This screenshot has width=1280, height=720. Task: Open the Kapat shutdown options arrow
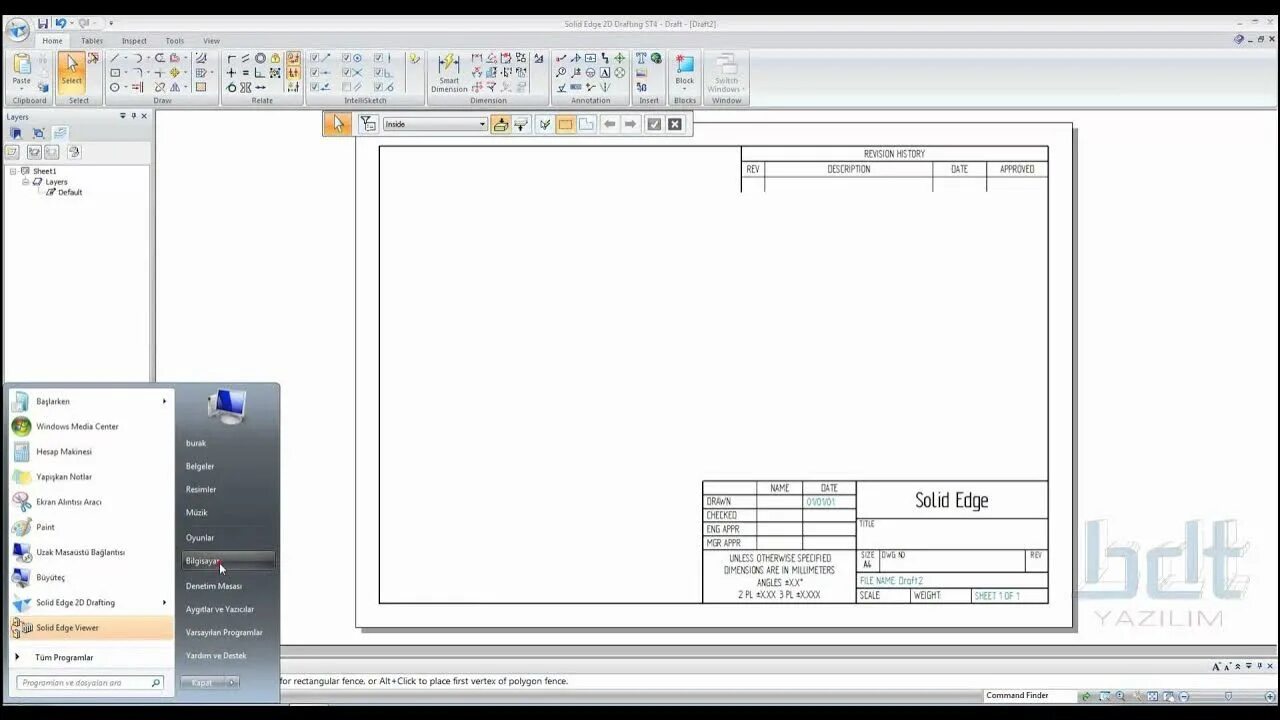(232, 683)
